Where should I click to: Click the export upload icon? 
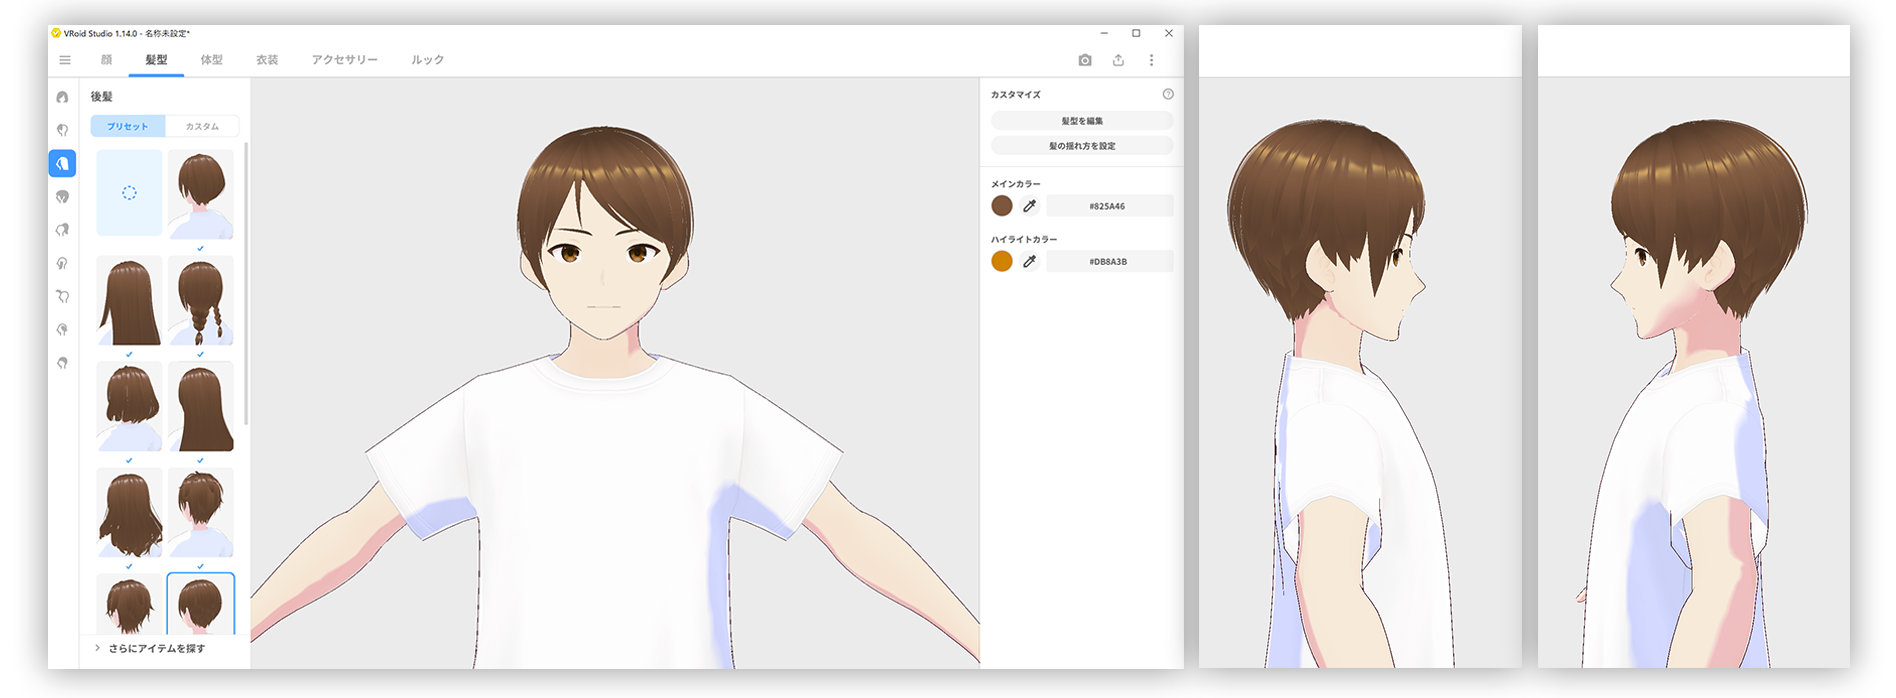click(1118, 60)
